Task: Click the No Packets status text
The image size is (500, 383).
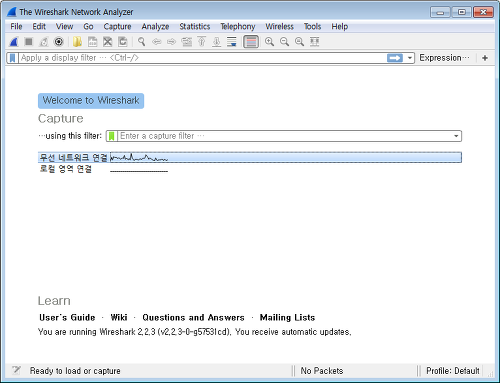Action: (x=322, y=371)
